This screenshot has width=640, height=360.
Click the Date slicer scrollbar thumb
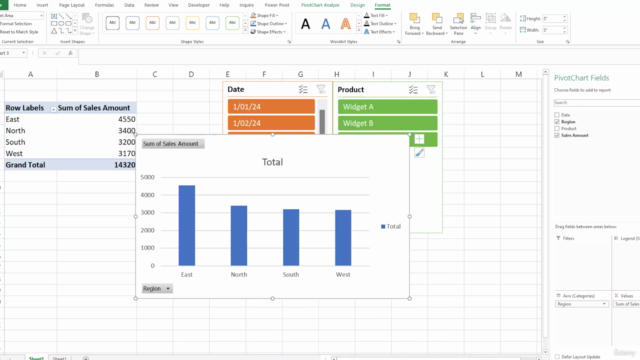point(322,122)
